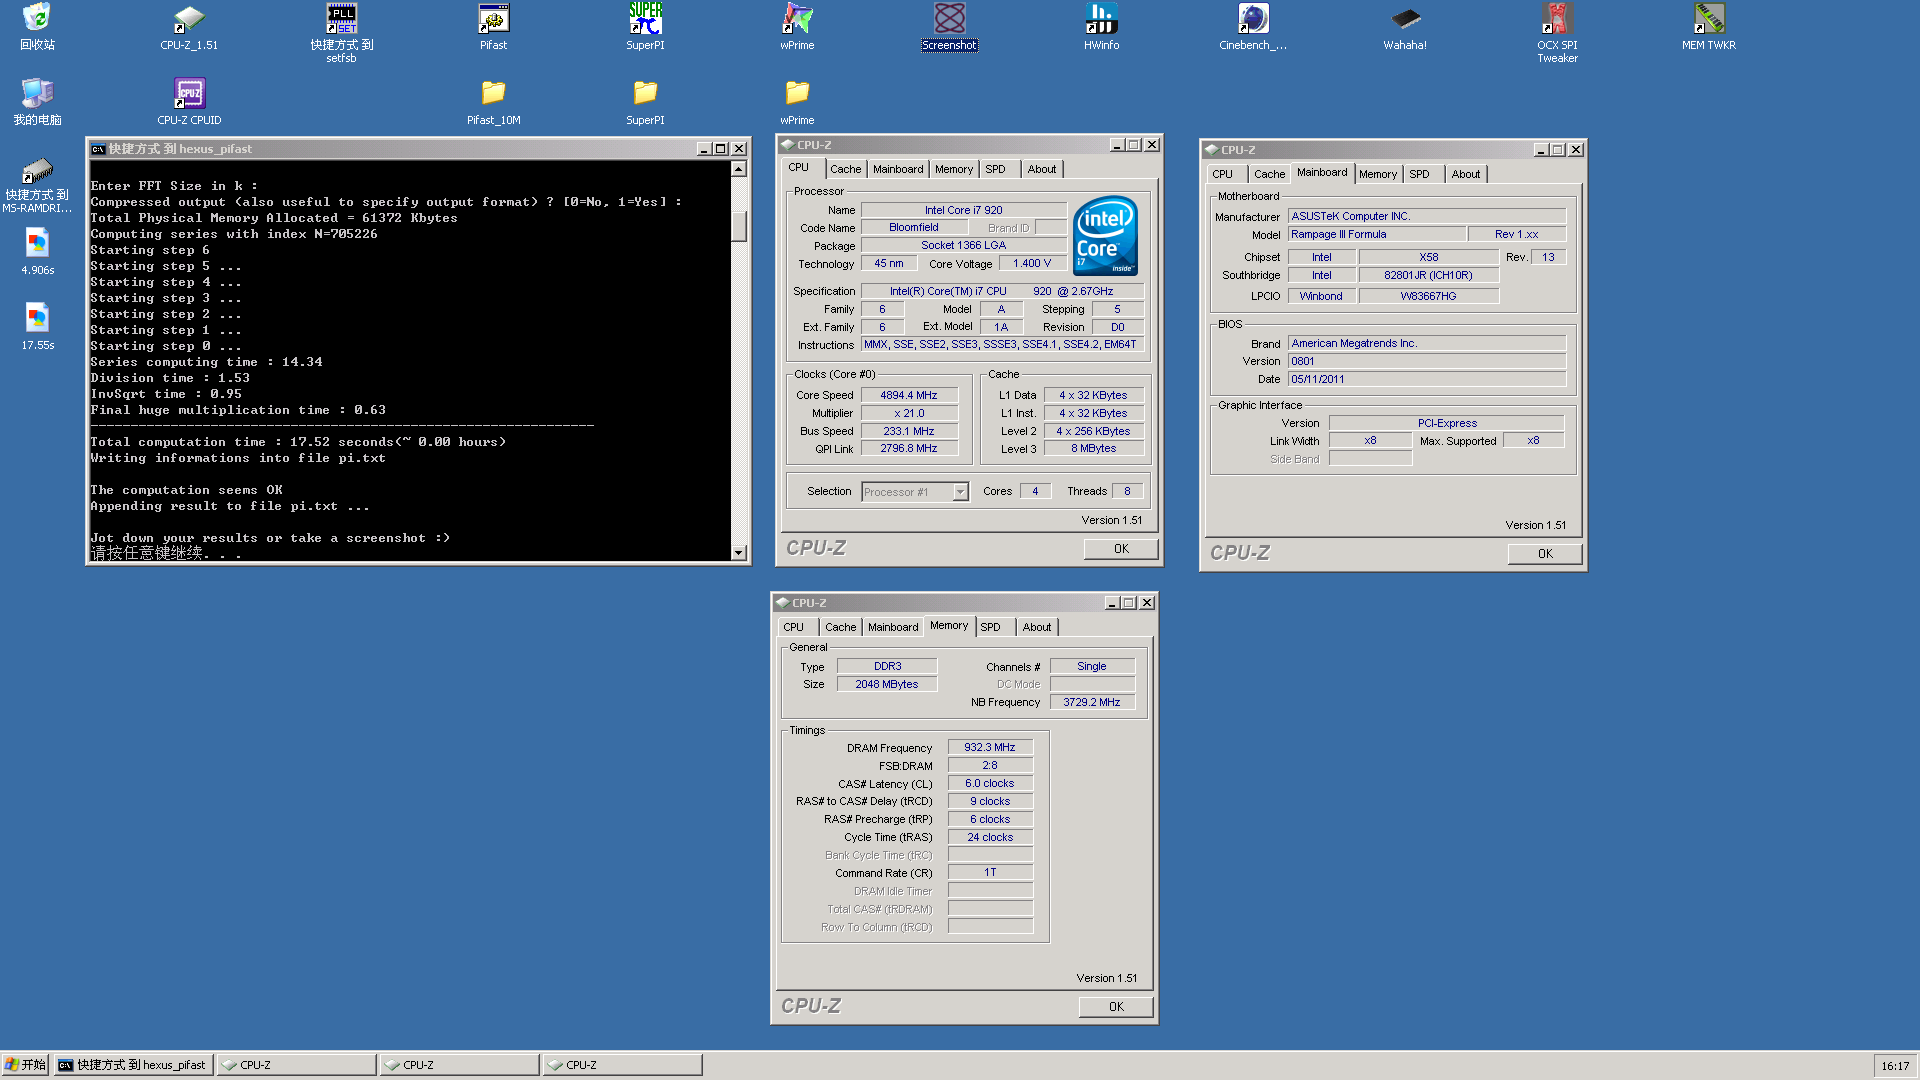Screen dimensions: 1920x1080
Task: Select the Multiplier x 21.0 value
Action: (x=909, y=413)
